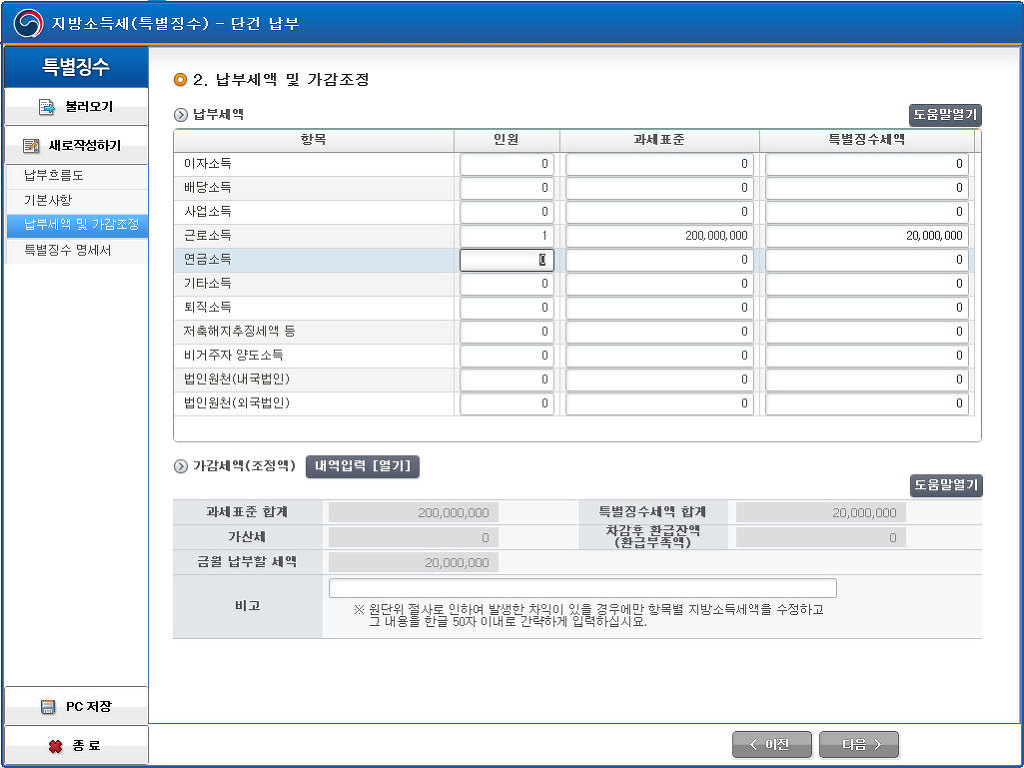Select 납부세액 및 가감조정 sidebar item
Screen dimensions: 1024x768
point(81,225)
